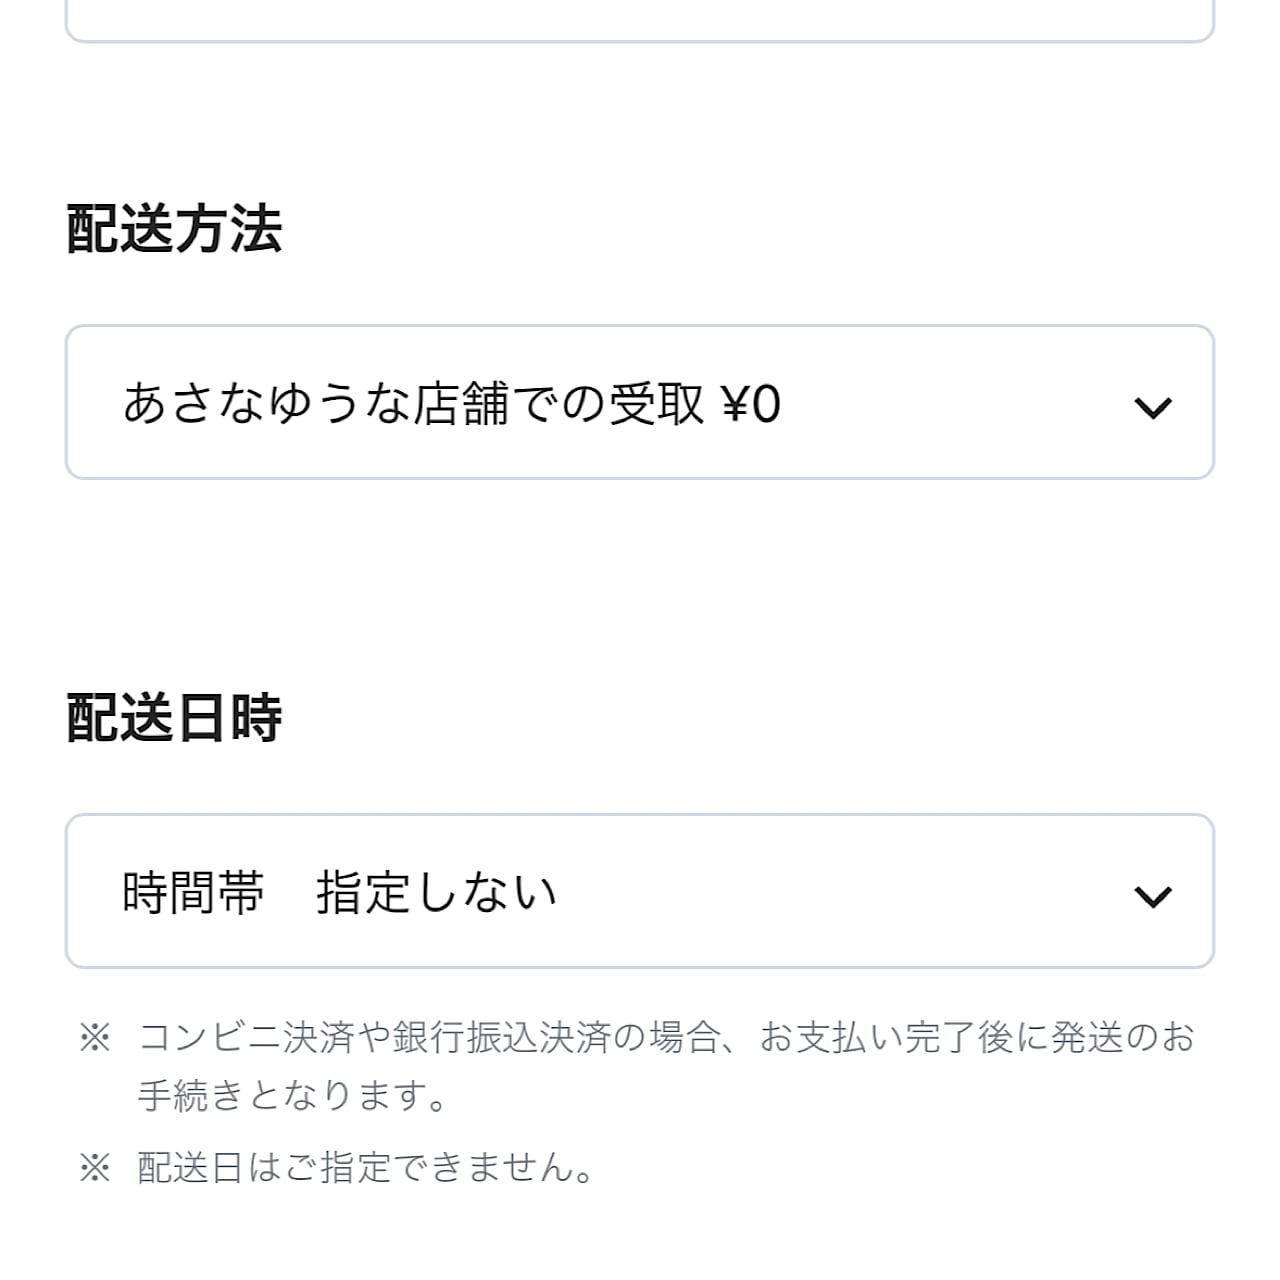This screenshot has height=1280, width=1280.
Task: Click the ※ mark beside the 配送日 note
Action: tap(95, 1167)
